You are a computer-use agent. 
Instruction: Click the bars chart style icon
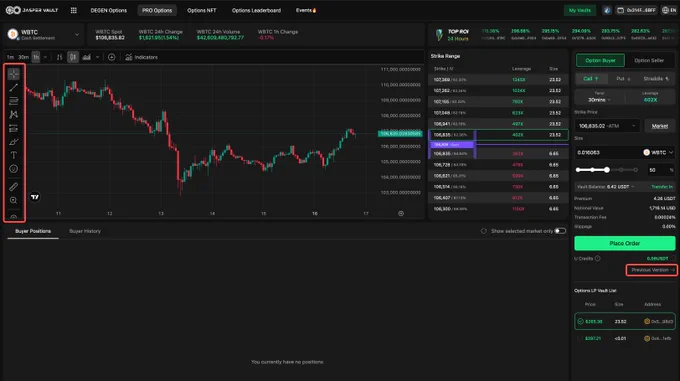(x=59, y=57)
